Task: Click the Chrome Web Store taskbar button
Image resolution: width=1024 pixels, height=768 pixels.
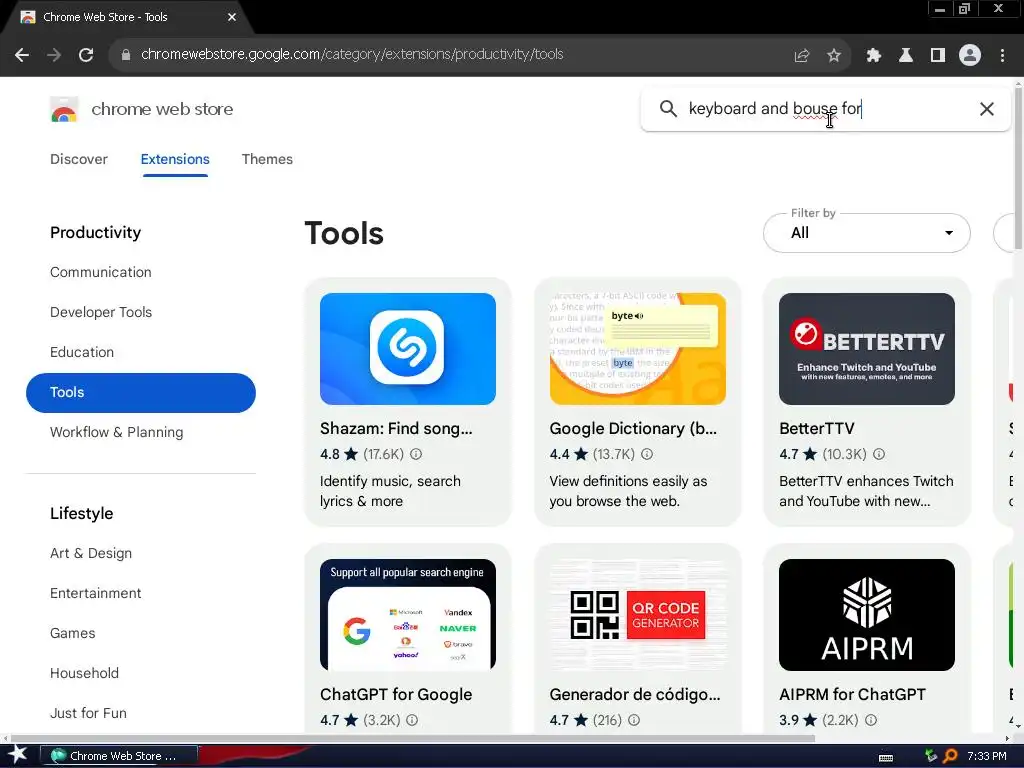Action: point(119,756)
